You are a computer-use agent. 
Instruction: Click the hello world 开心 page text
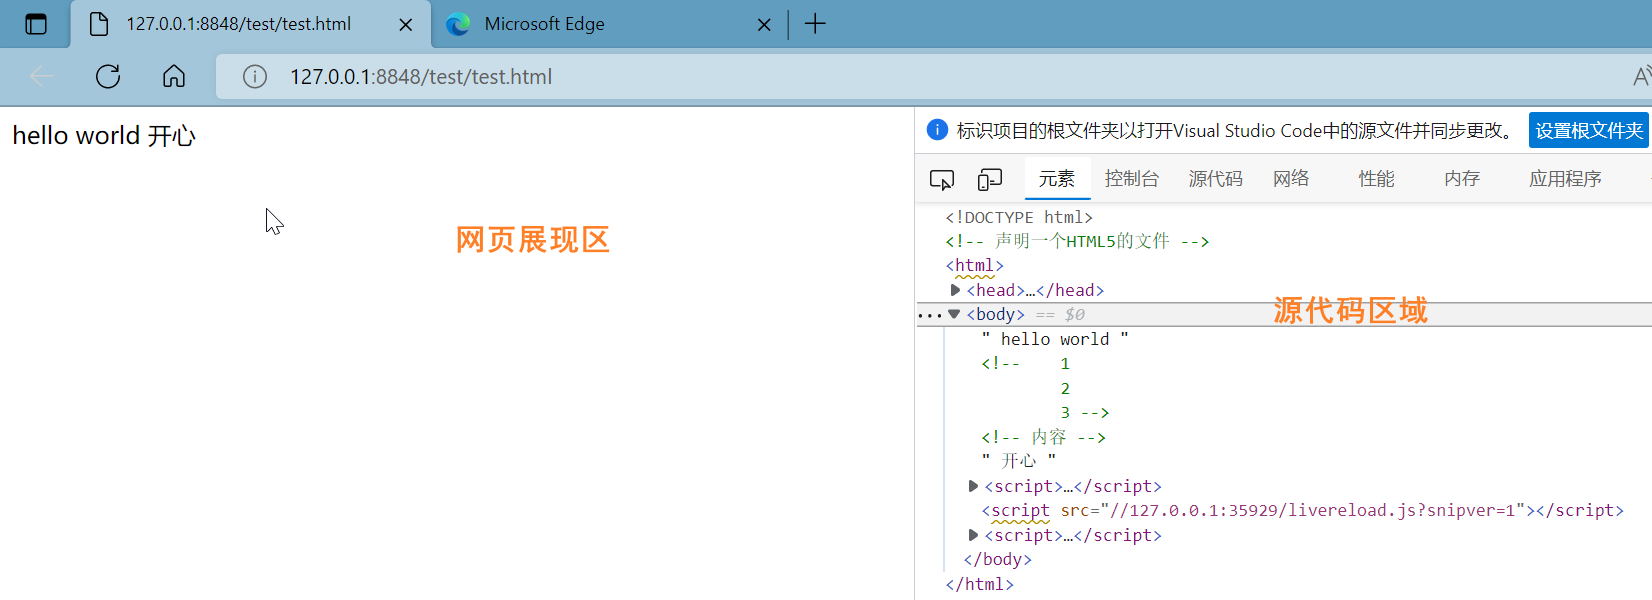point(104,136)
